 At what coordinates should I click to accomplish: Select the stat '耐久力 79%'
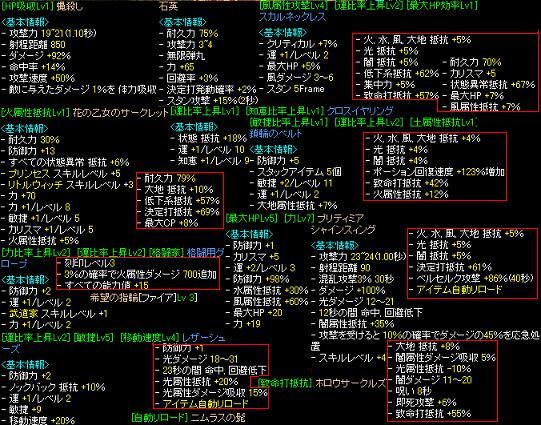(170, 178)
